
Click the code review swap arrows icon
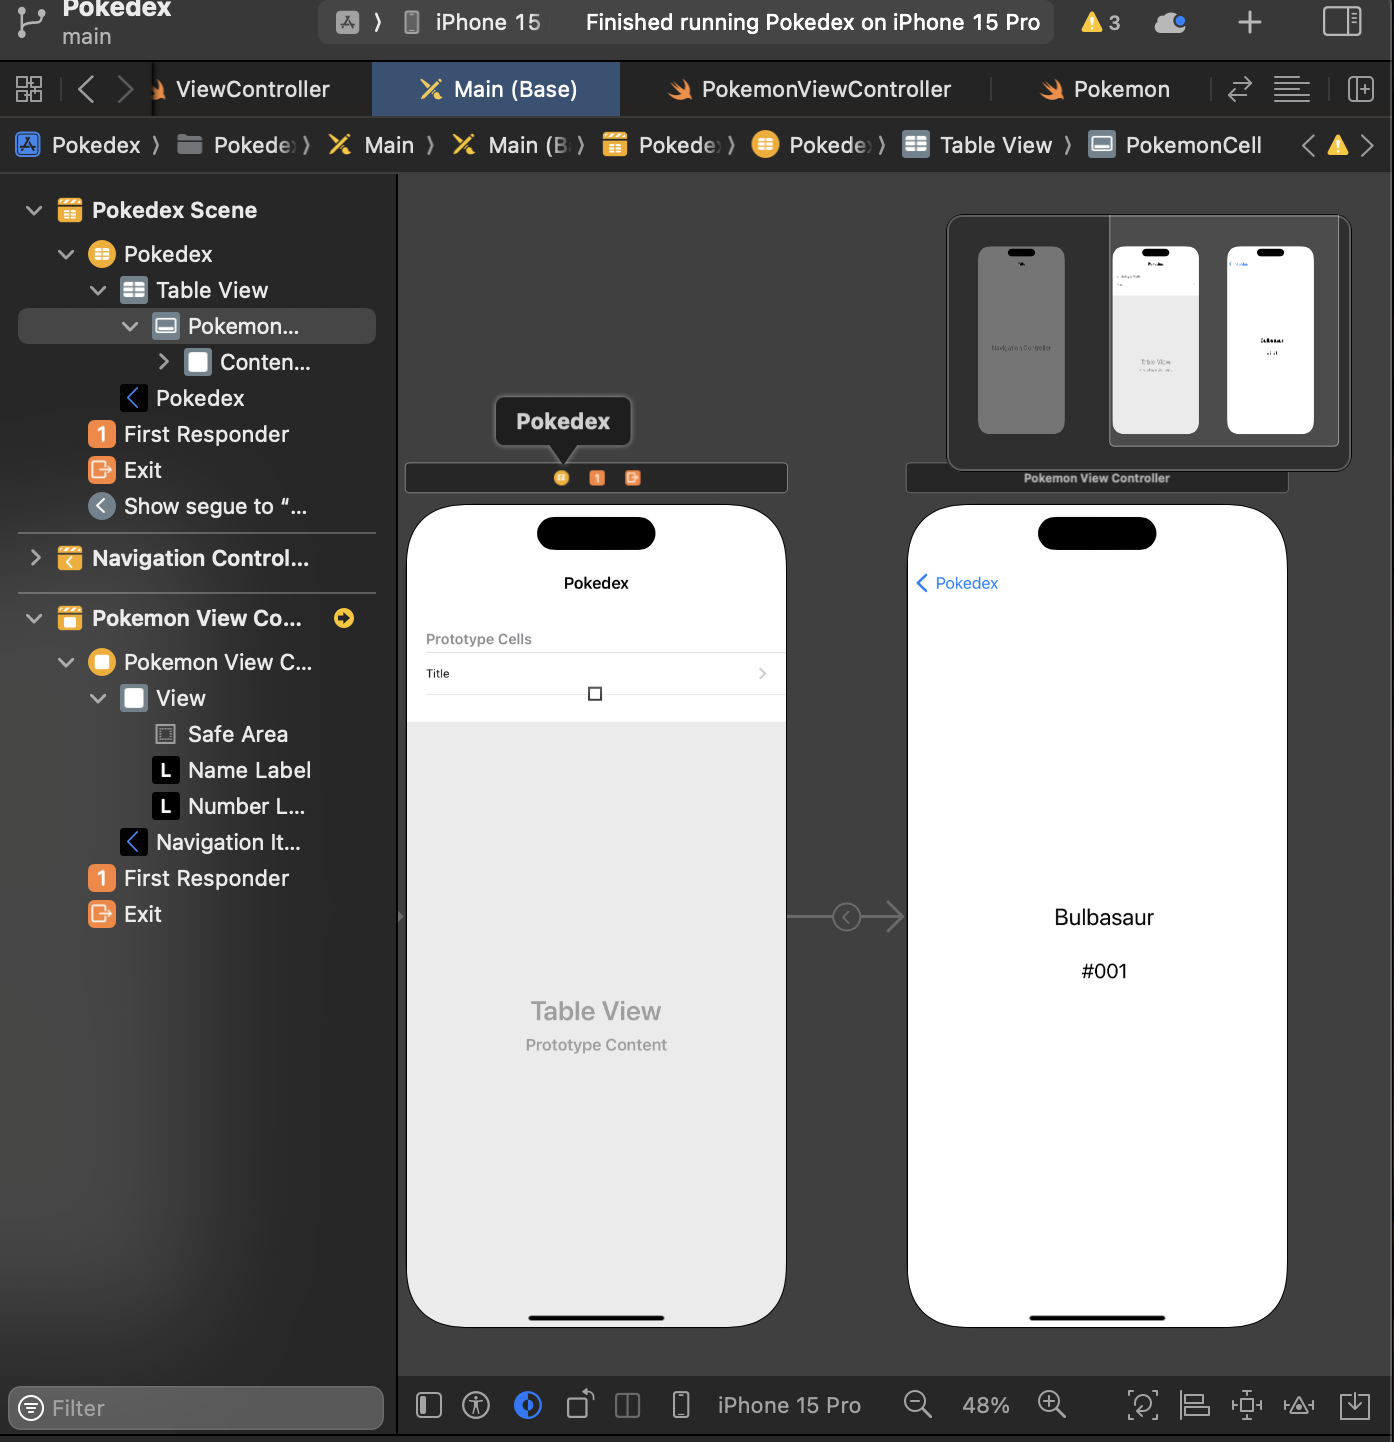[1240, 89]
